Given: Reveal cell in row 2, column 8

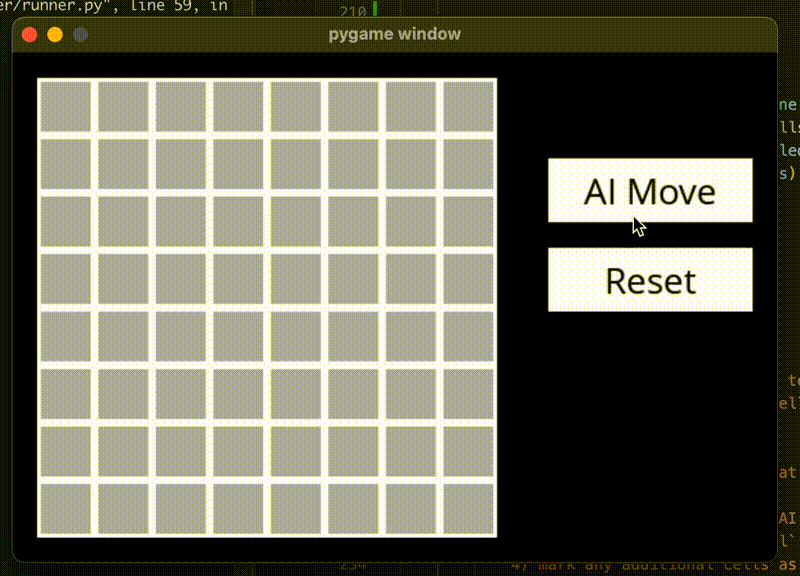Looking at the screenshot, I should [x=468, y=164].
